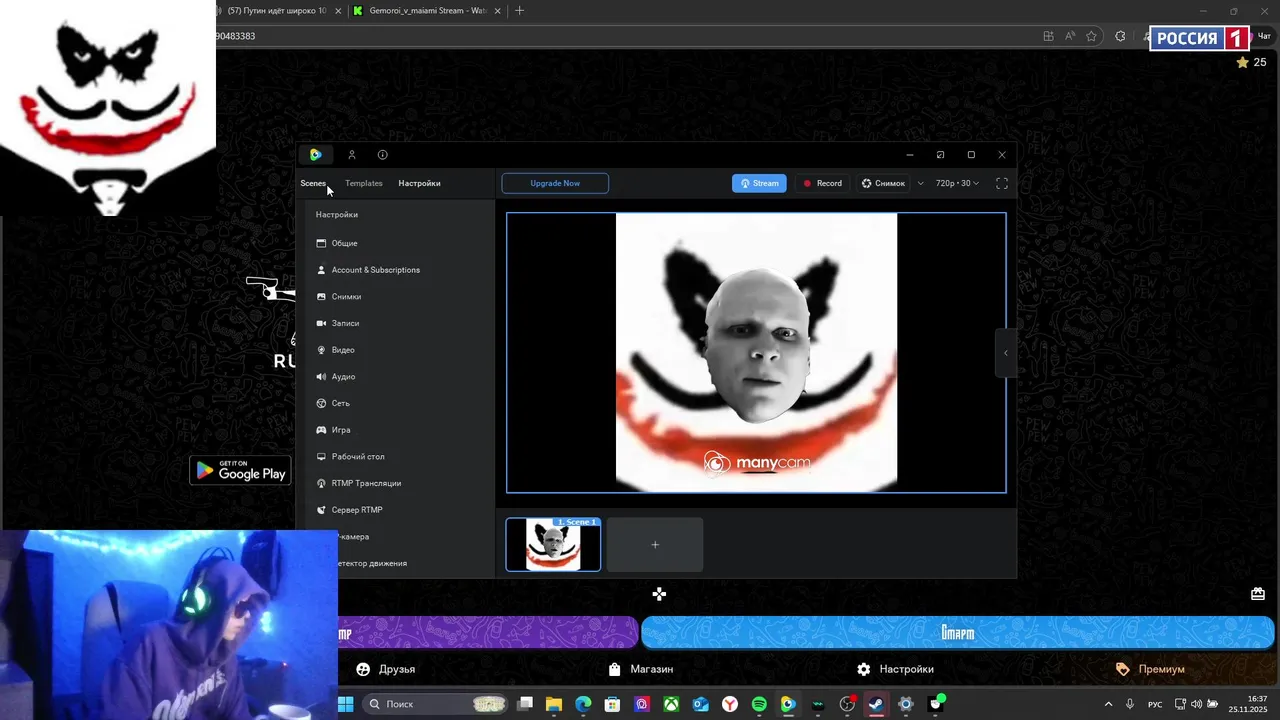Switch to the Scenes tab
This screenshot has width=1280, height=720.
pyautogui.click(x=313, y=183)
